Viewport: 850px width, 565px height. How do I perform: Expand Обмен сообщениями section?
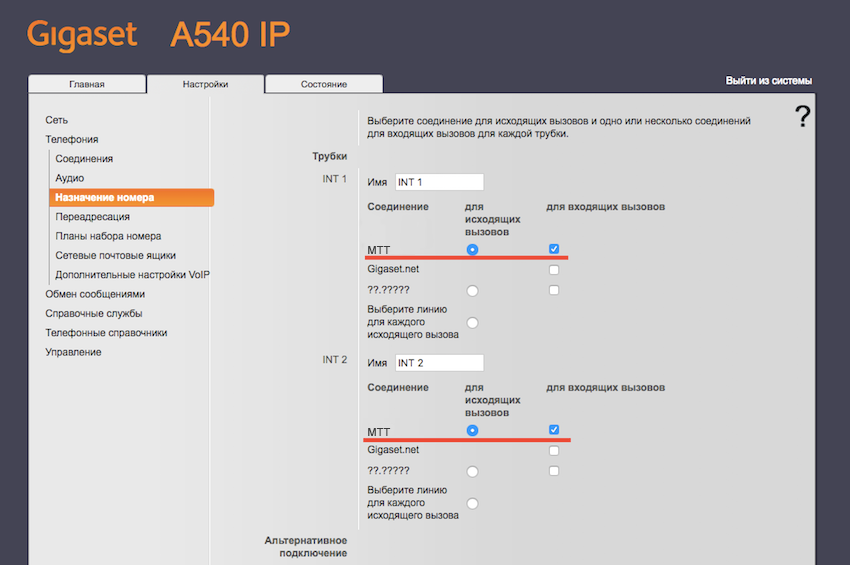(95, 294)
